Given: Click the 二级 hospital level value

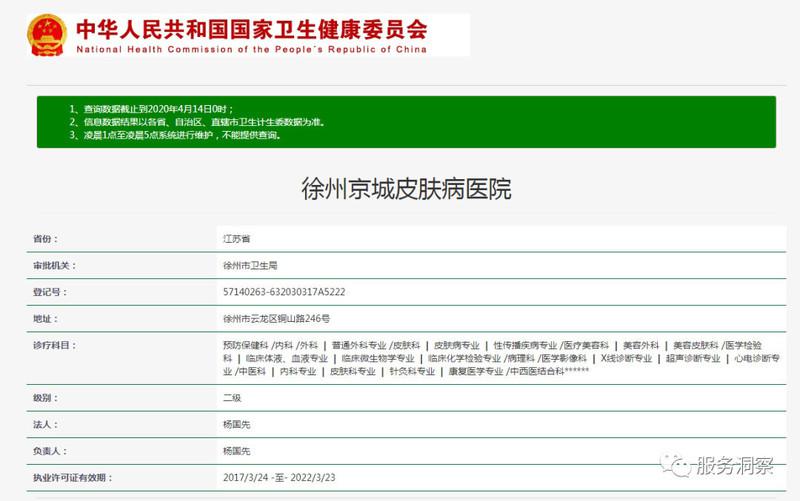Looking at the screenshot, I should (x=232, y=398).
